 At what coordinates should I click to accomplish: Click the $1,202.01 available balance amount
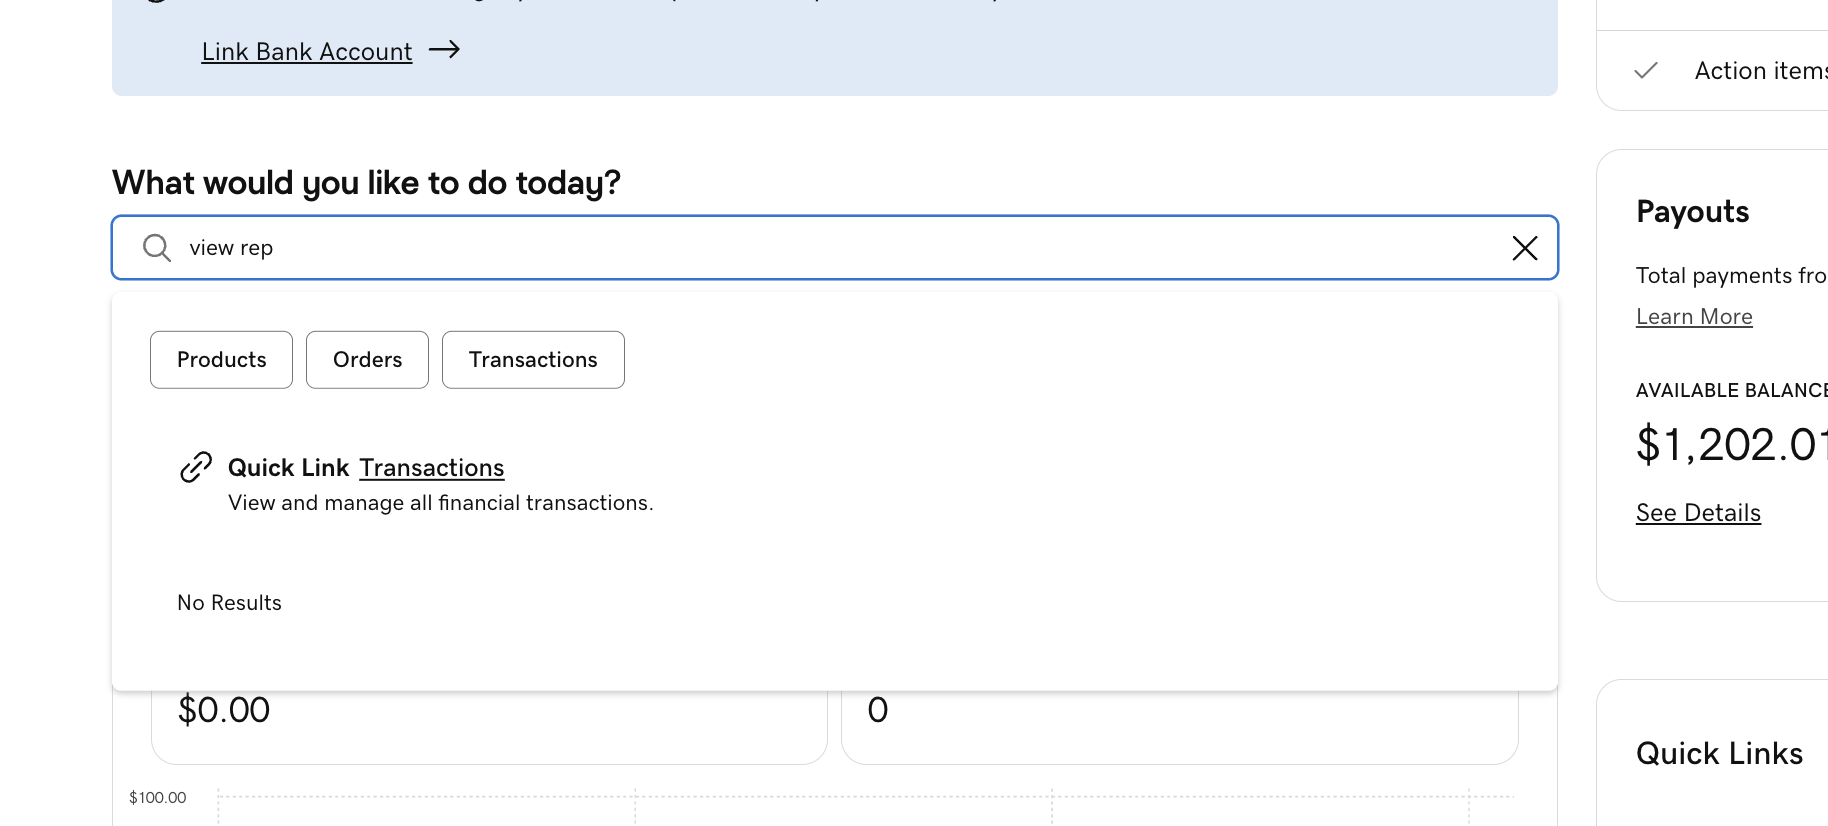[1730, 445]
